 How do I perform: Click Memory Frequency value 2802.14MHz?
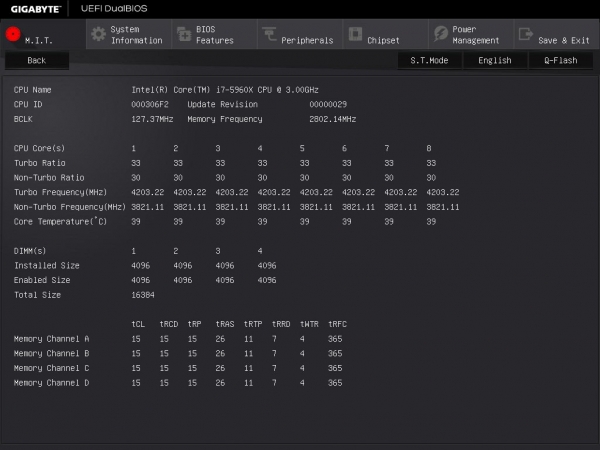point(333,119)
